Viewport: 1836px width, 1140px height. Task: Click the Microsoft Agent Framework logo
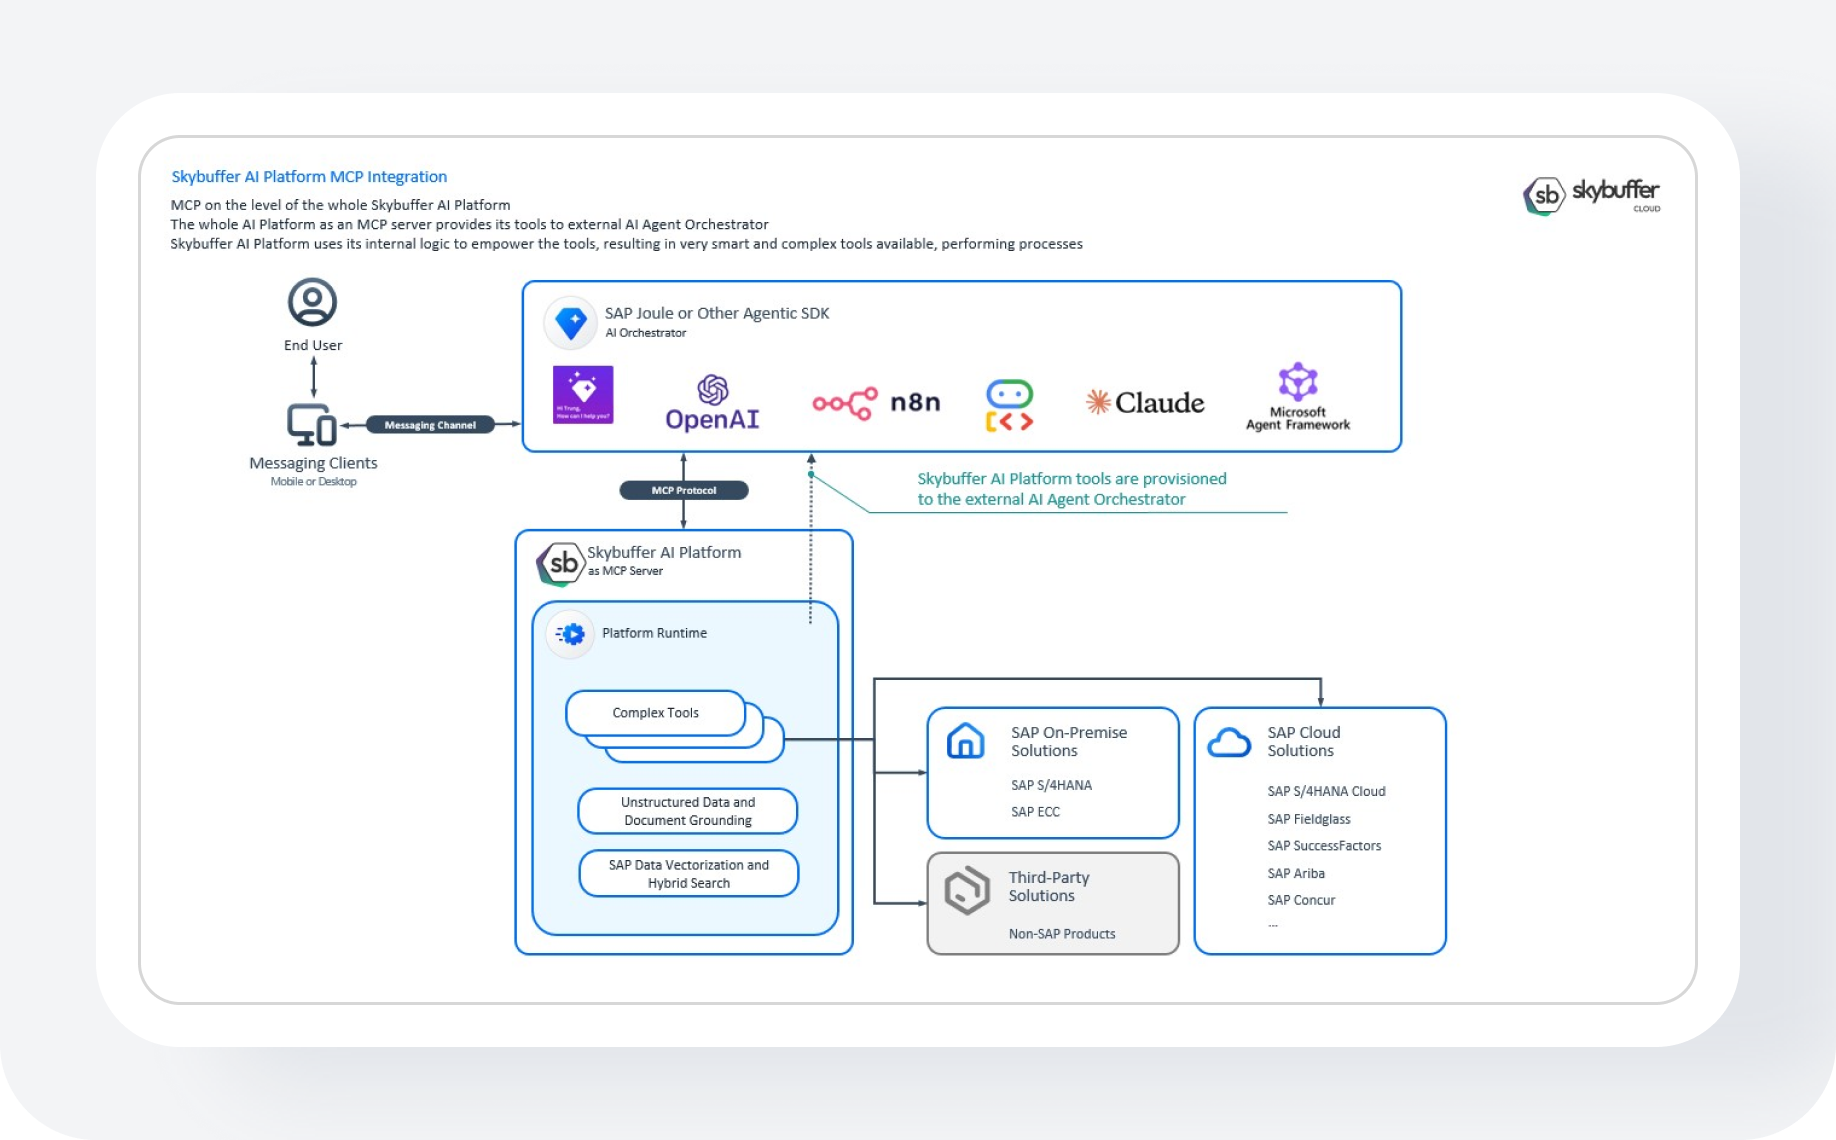(1298, 397)
